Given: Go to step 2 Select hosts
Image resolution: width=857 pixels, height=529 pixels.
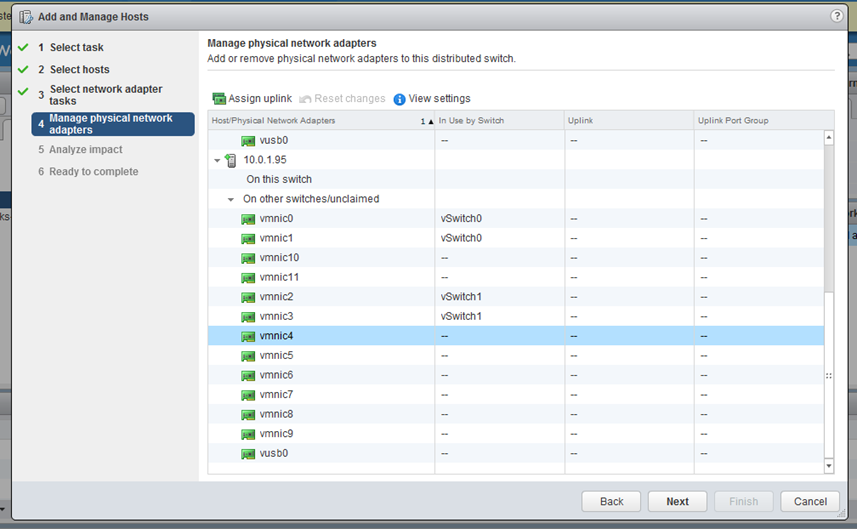Looking at the screenshot, I should click(80, 69).
